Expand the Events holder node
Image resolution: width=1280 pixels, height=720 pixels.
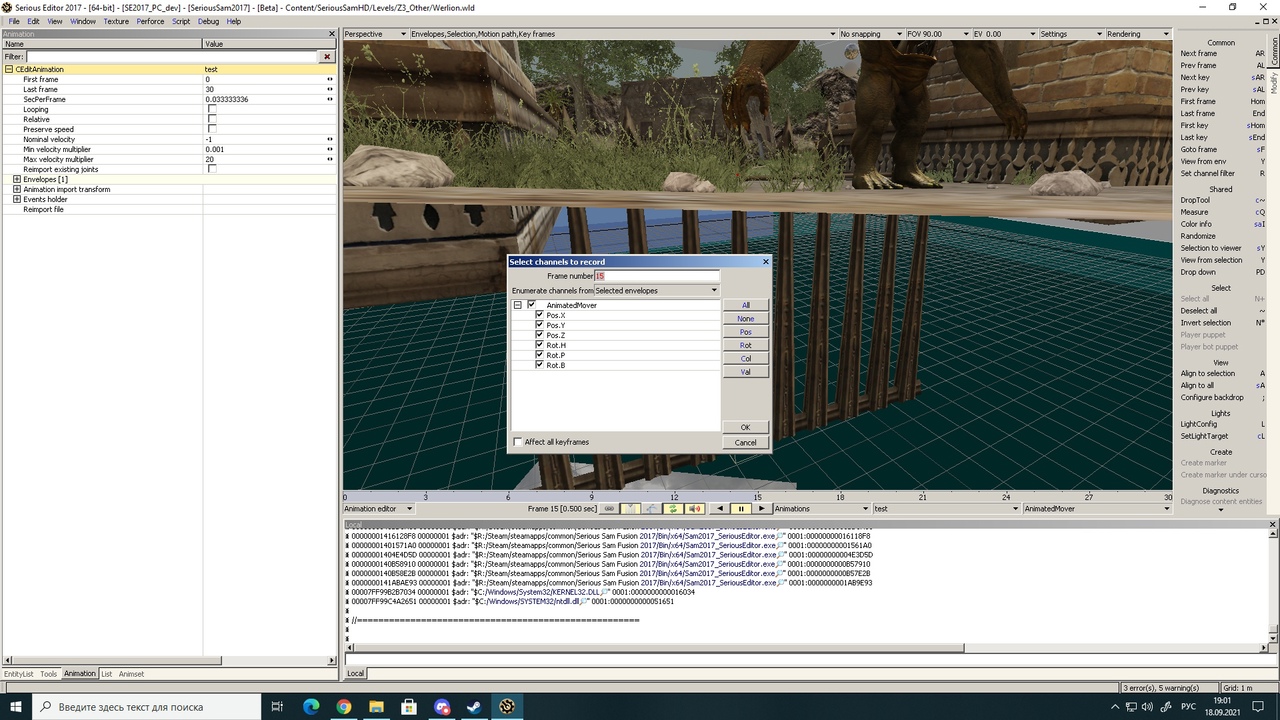[x=17, y=199]
